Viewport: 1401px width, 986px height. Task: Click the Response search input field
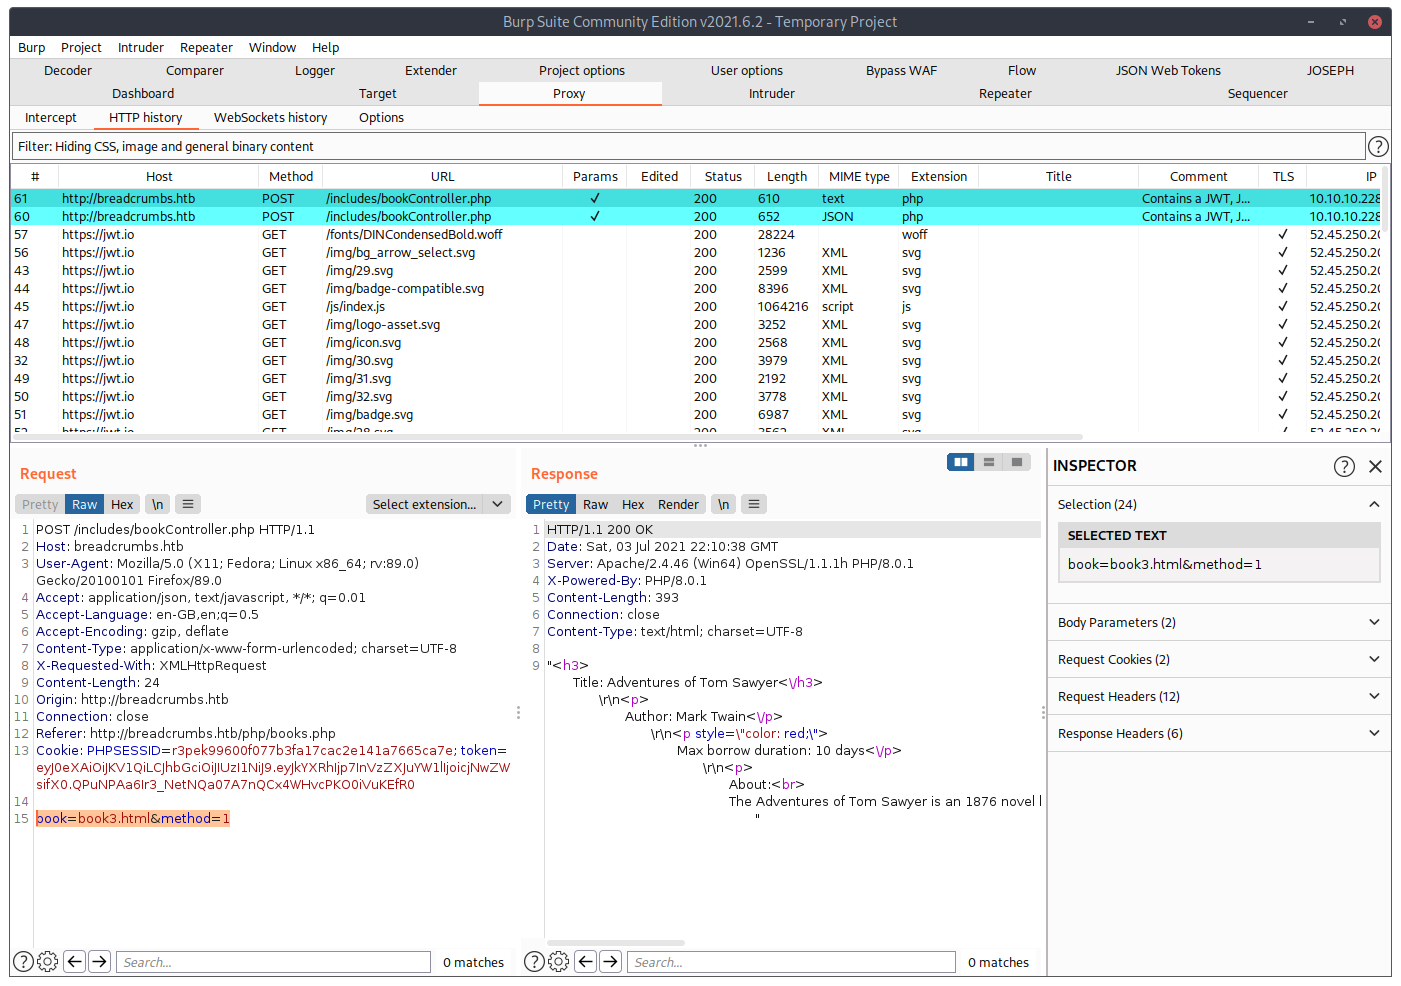coord(791,962)
